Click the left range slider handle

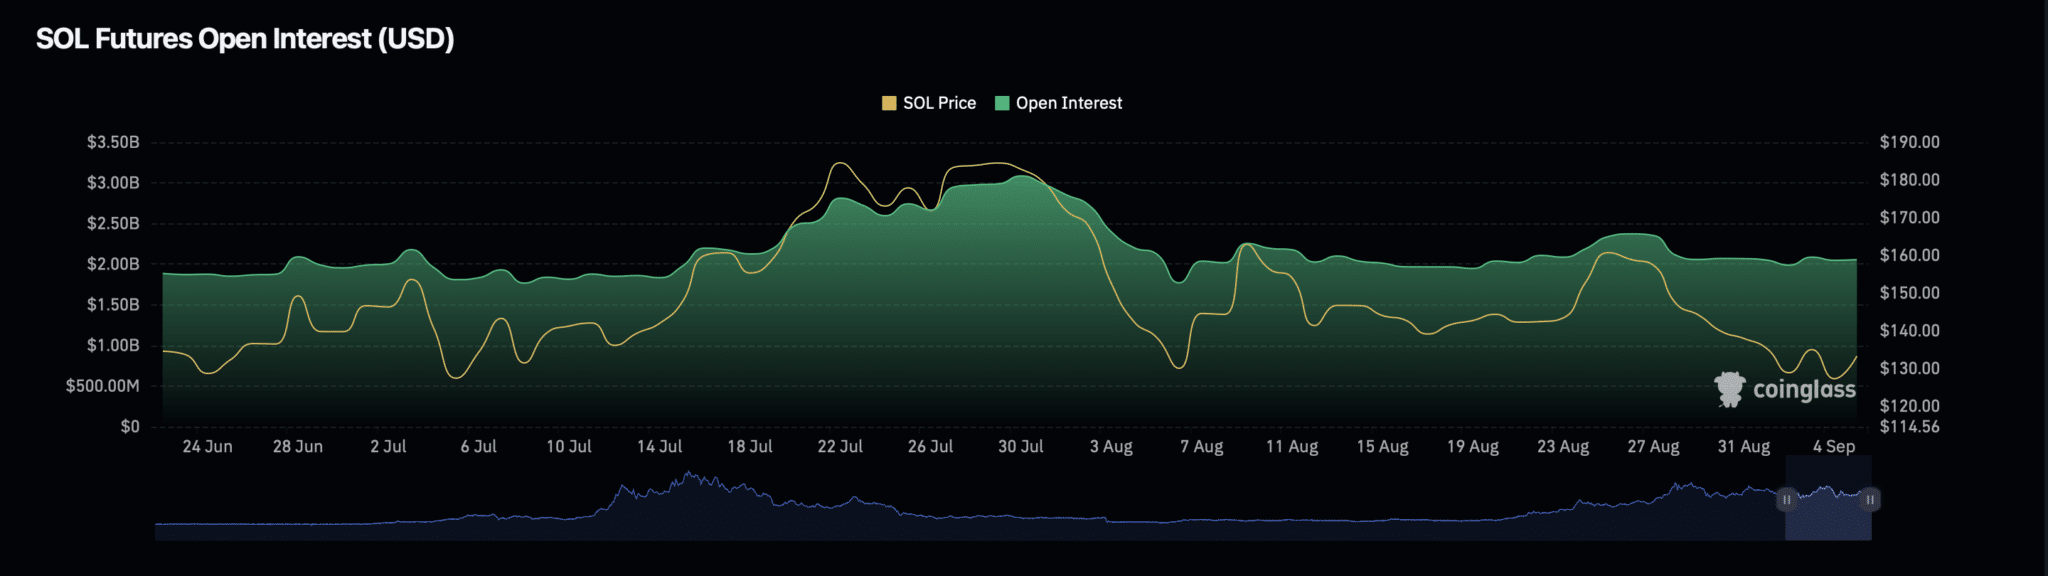click(1786, 499)
